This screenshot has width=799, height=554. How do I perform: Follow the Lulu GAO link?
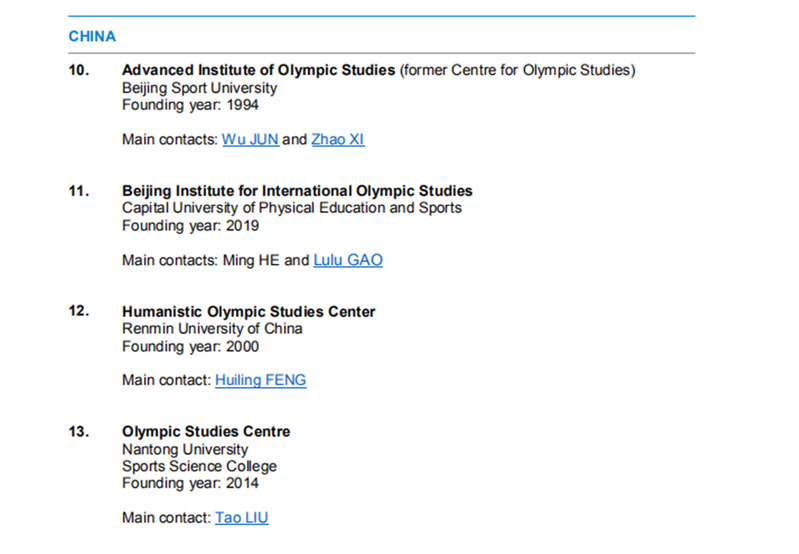[348, 260]
